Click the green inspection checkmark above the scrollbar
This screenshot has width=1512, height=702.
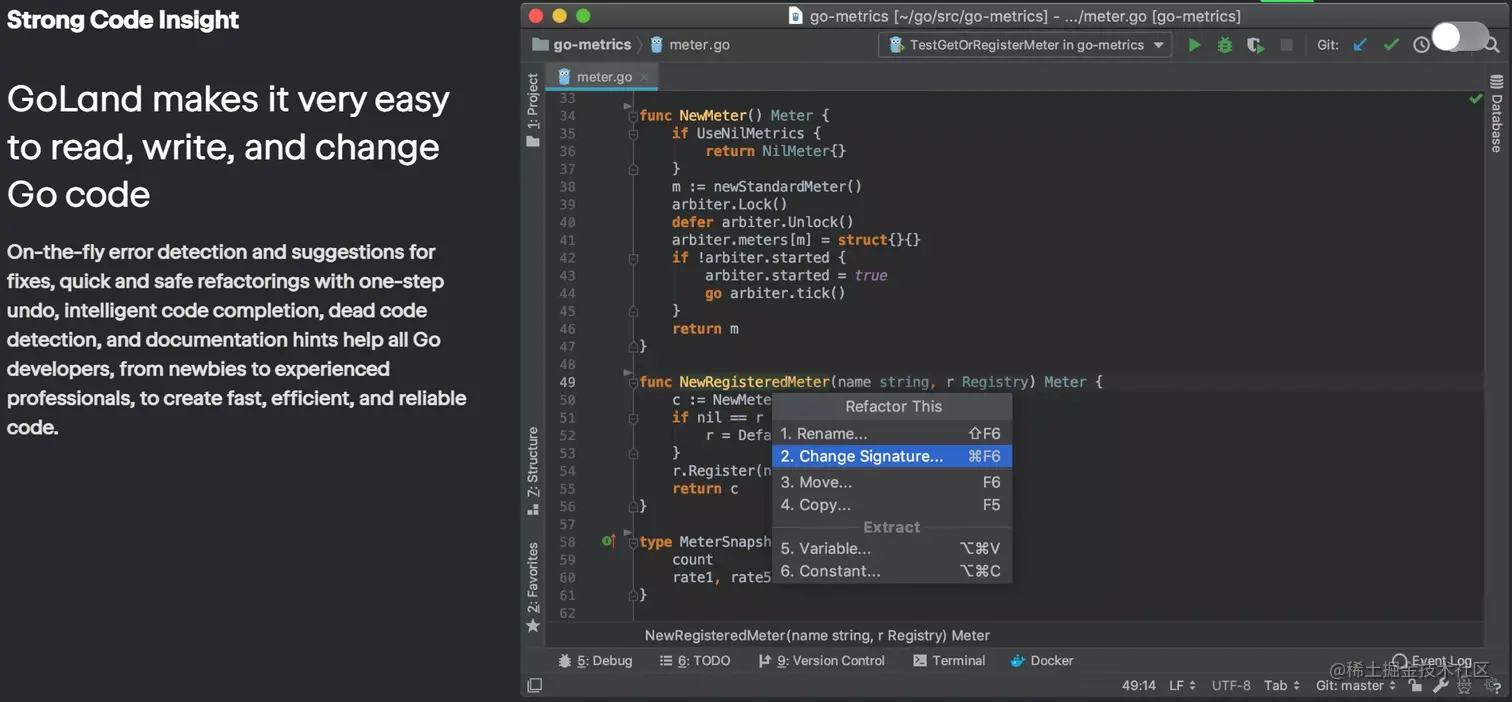[1475, 99]
